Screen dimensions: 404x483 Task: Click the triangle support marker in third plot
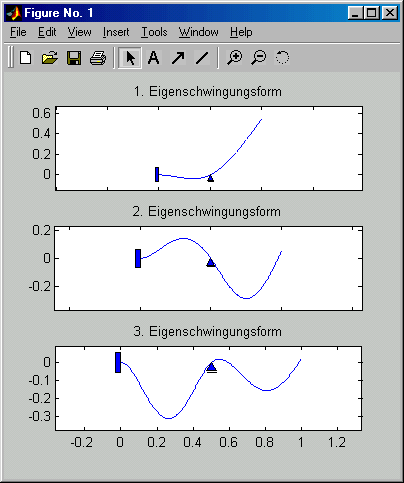211,367
